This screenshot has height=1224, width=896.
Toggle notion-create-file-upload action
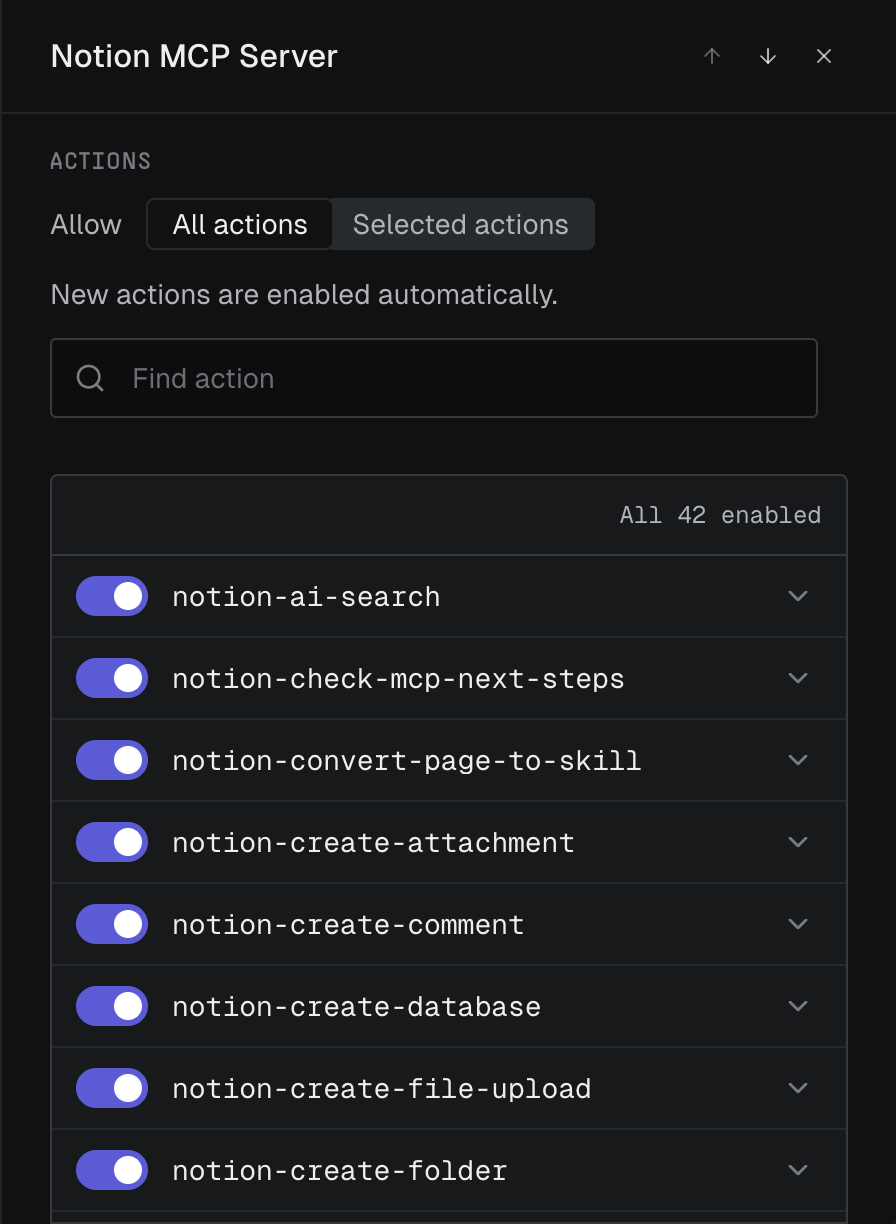click(x=112, y=1088)
